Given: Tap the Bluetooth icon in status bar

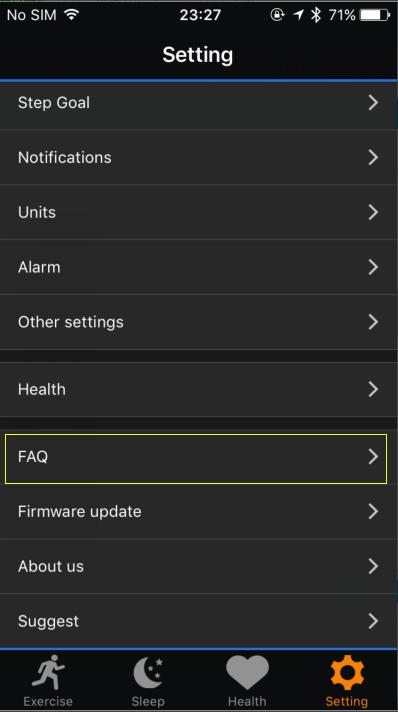Looking at the screenshot, I should [x=316, y=15].
